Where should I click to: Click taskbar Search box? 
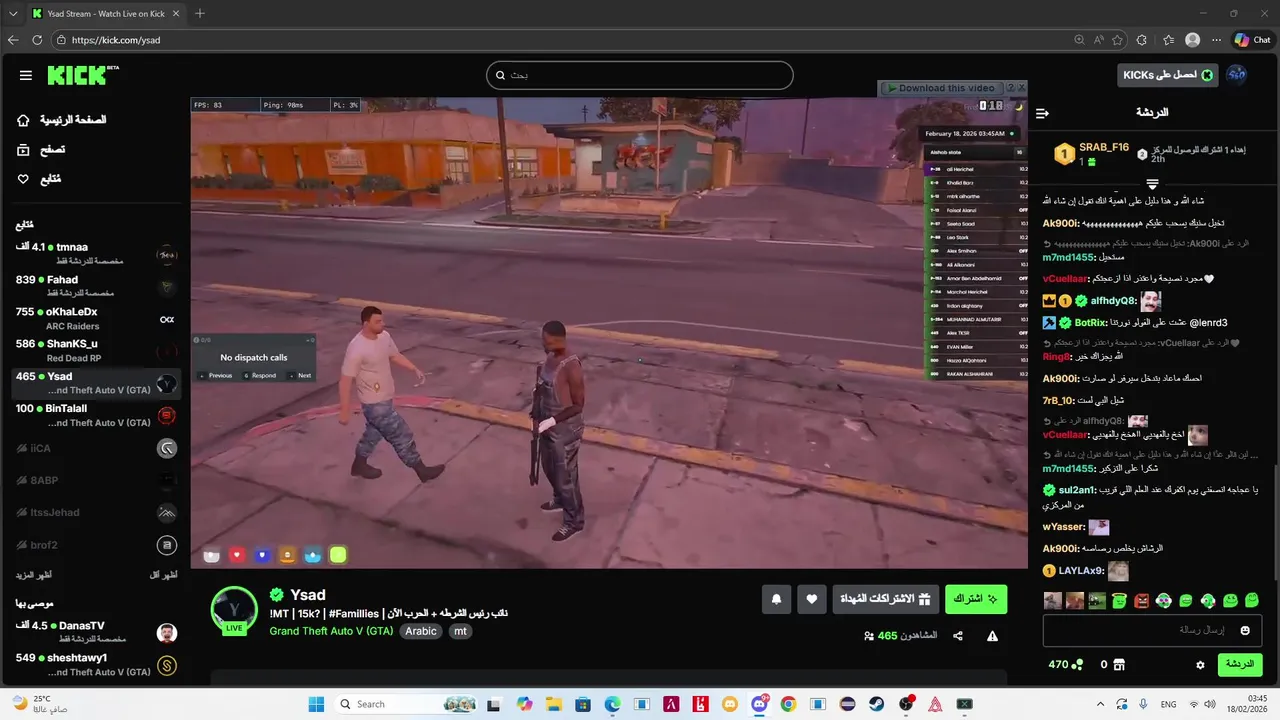coord(408,704)
